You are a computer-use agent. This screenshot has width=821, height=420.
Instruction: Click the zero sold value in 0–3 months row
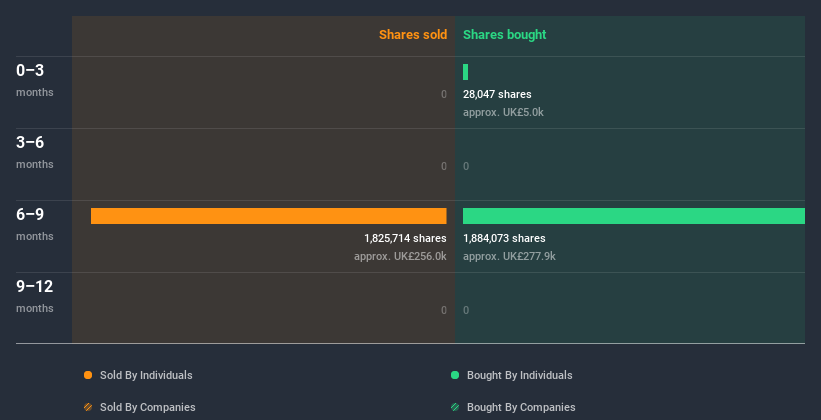click(444, 94)
